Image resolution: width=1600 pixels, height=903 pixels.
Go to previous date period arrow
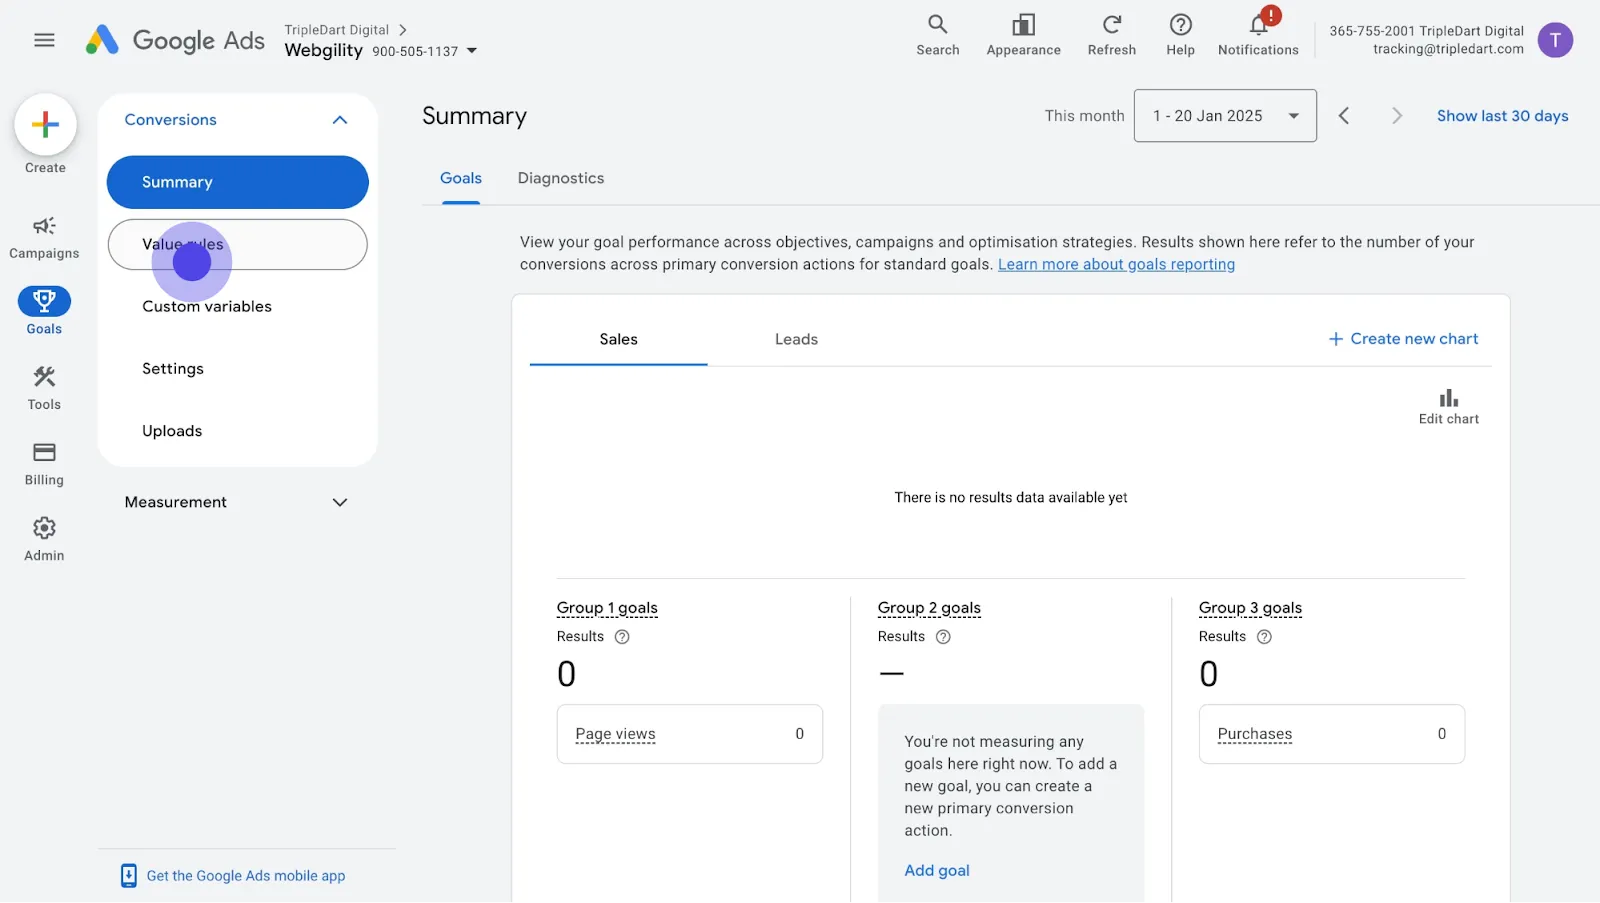coord(1344,116)
